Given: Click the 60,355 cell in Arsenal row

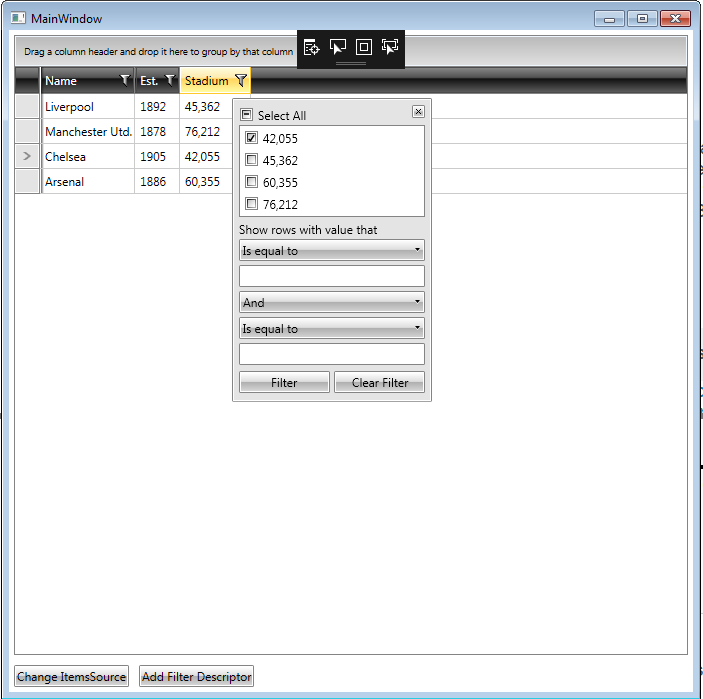Looking at the screenshot, I should click(x=206, y=182).
